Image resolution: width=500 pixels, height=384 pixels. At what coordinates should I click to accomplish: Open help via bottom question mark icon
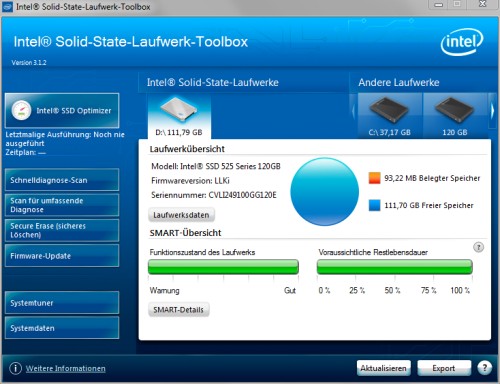click(484, 368)
